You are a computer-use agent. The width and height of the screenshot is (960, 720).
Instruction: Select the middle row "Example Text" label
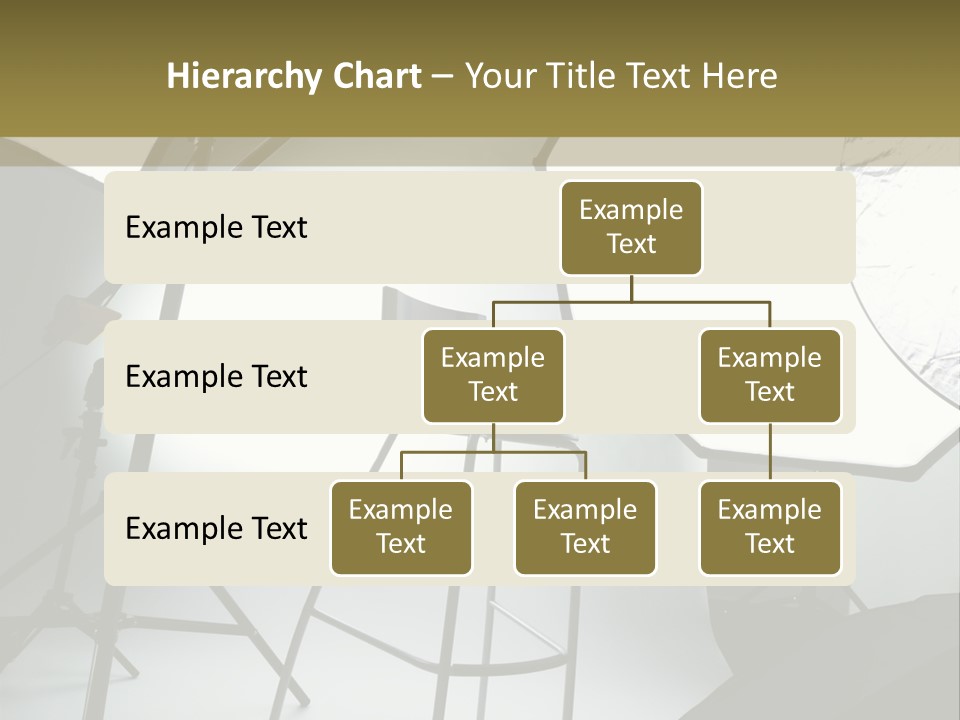coord(216,377)
